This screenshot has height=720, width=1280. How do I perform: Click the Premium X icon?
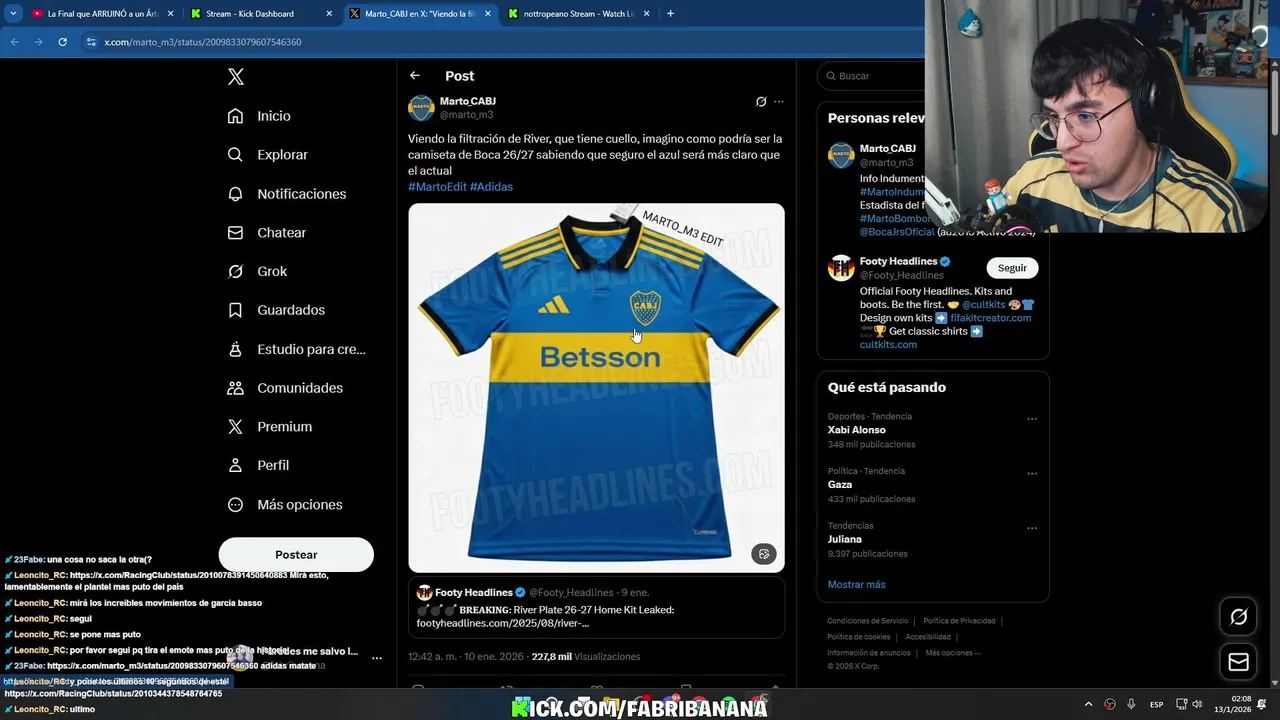pos(235,427)
